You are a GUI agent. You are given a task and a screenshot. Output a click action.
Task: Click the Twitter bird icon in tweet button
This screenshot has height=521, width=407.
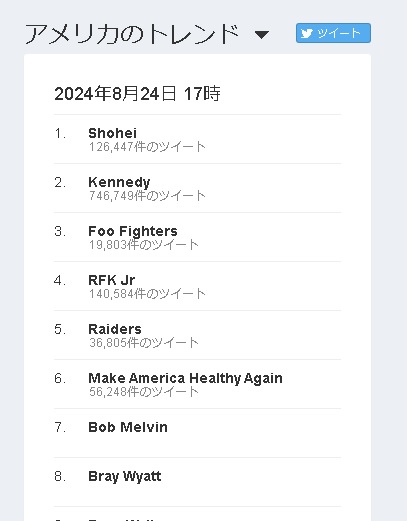(307, 33)
